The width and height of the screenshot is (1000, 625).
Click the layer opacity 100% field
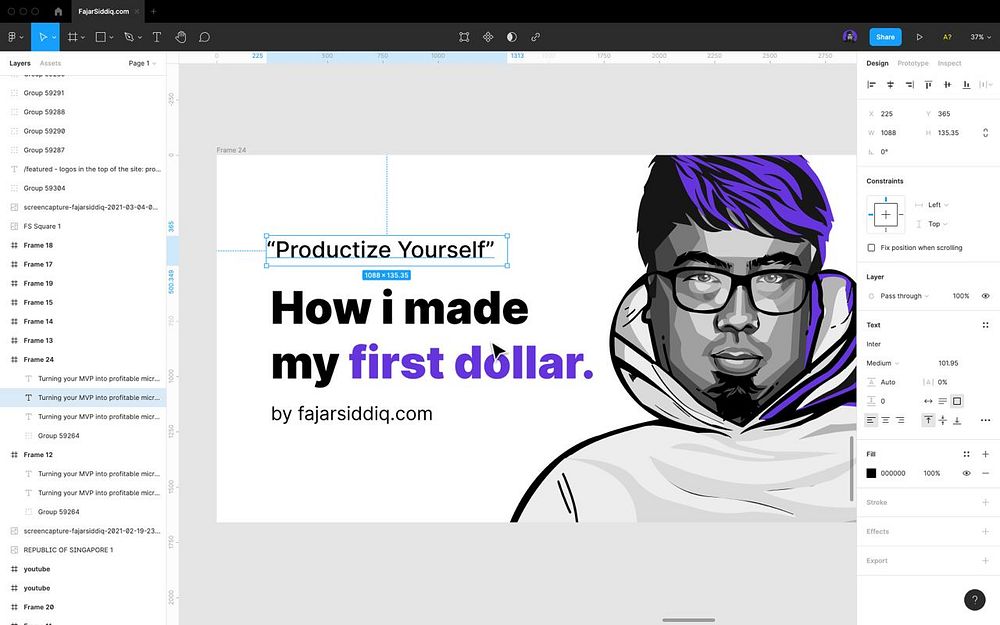[960, 296]
